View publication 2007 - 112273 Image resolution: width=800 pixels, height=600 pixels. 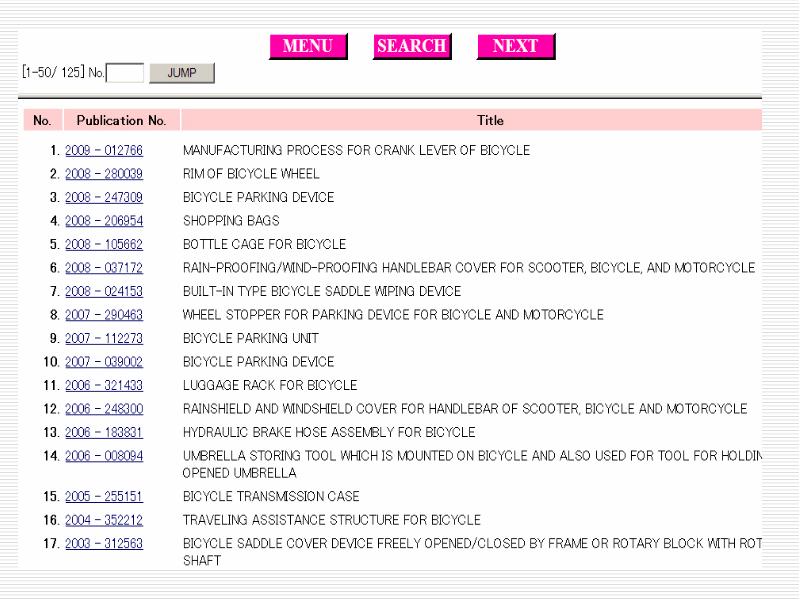click(x=103, y=339)
